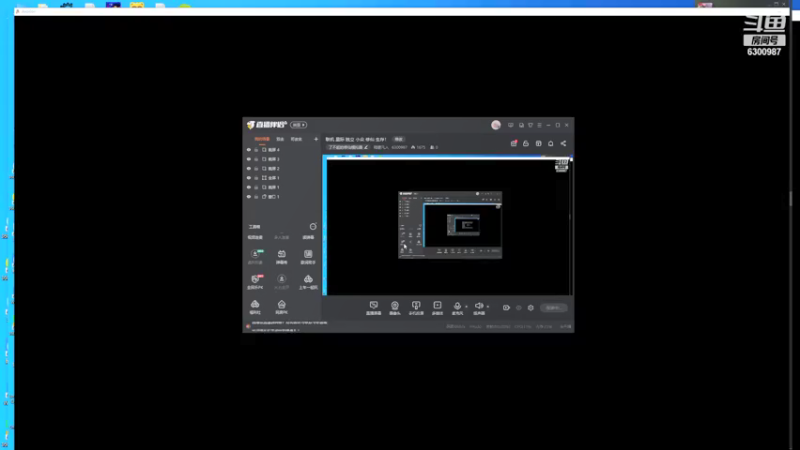This screenshot has height=450, width=800.
Task: Start recording with the camcorder icon
Action: click(x=506, y=308)
